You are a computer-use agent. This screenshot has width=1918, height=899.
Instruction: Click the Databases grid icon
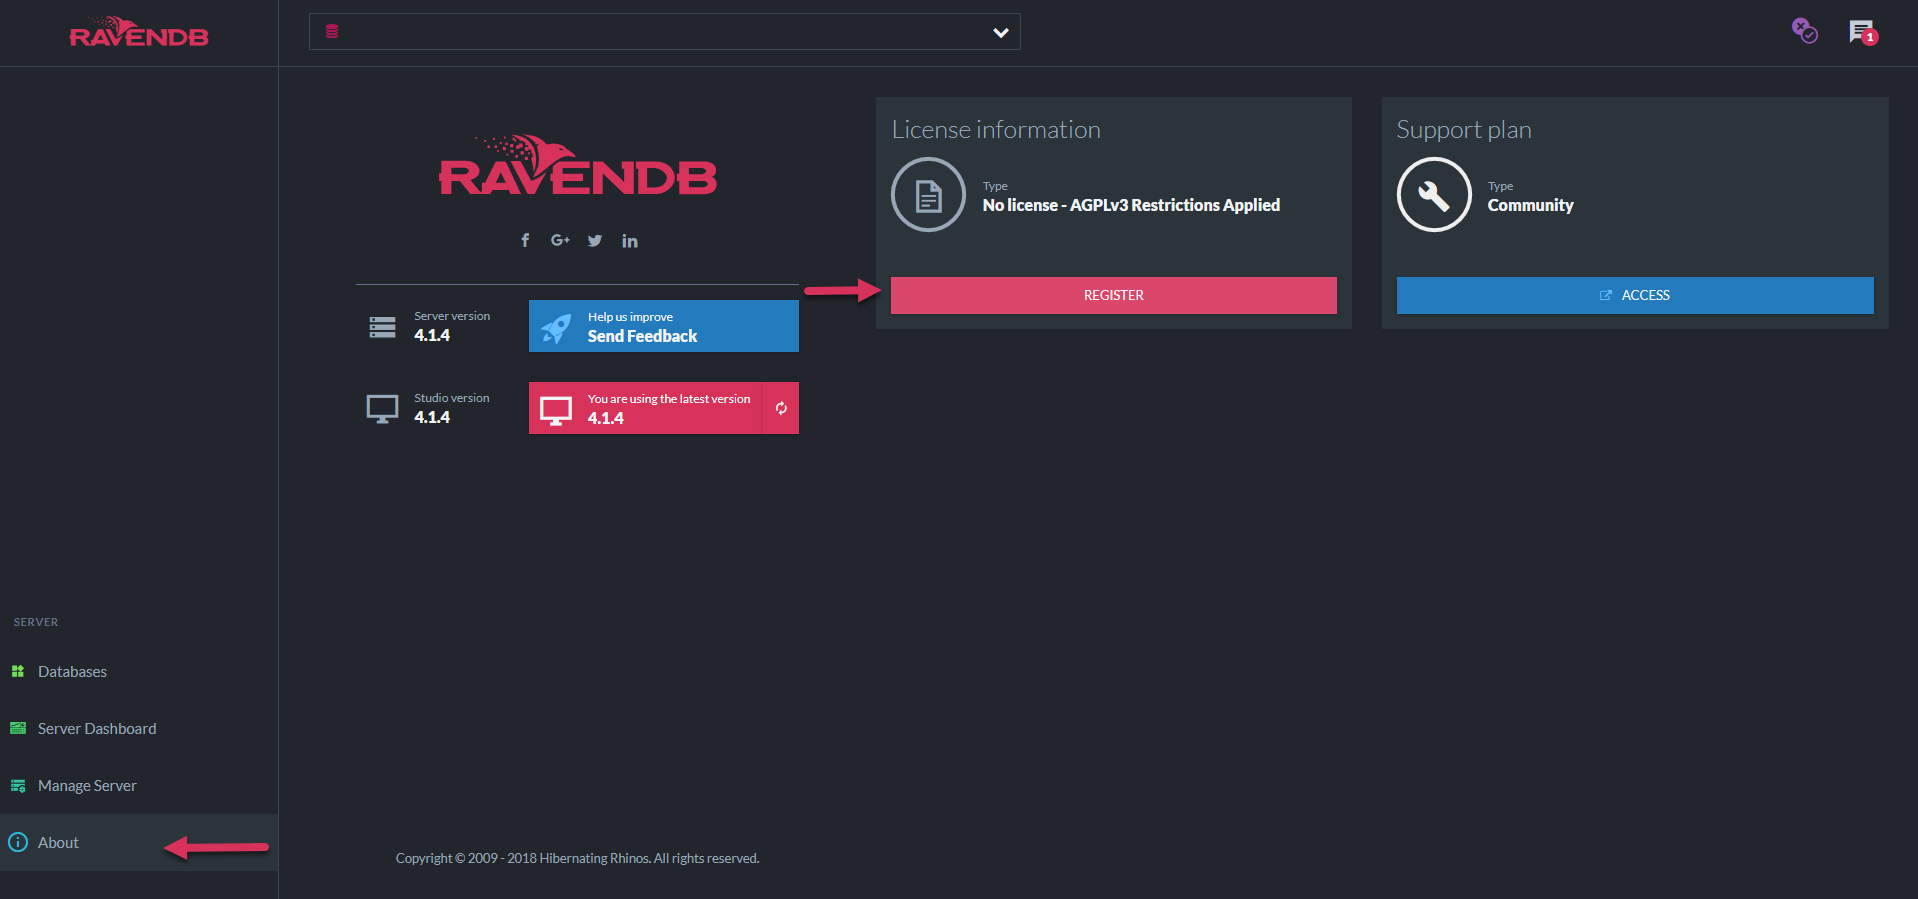tap(18, 671)
